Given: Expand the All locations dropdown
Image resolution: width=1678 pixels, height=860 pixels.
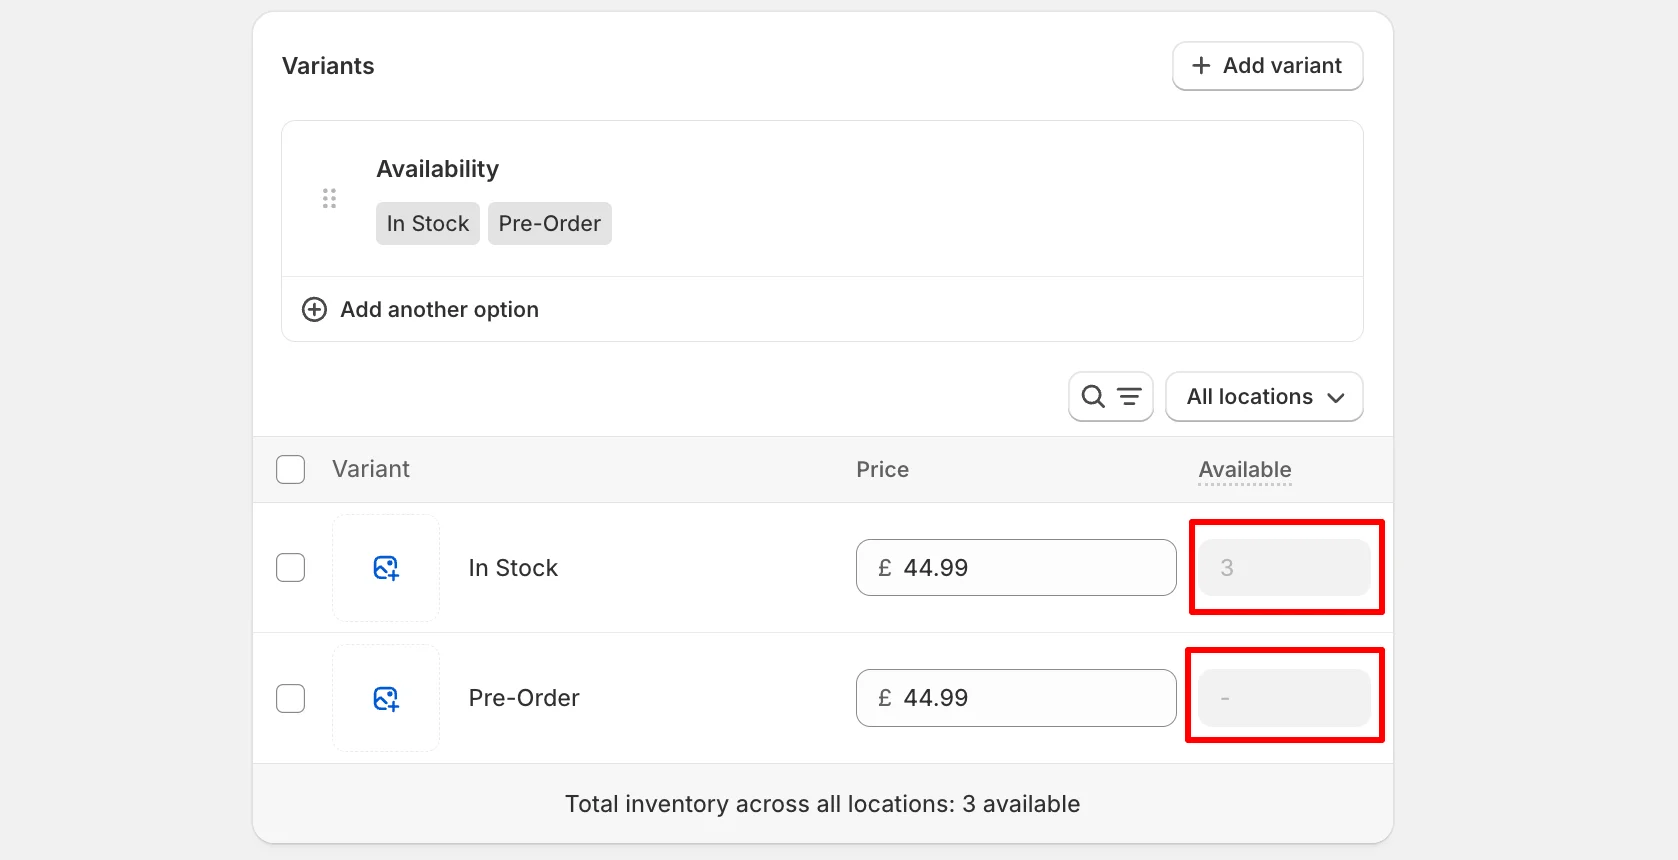Looking at the screenshot, I should (1263, 397).
